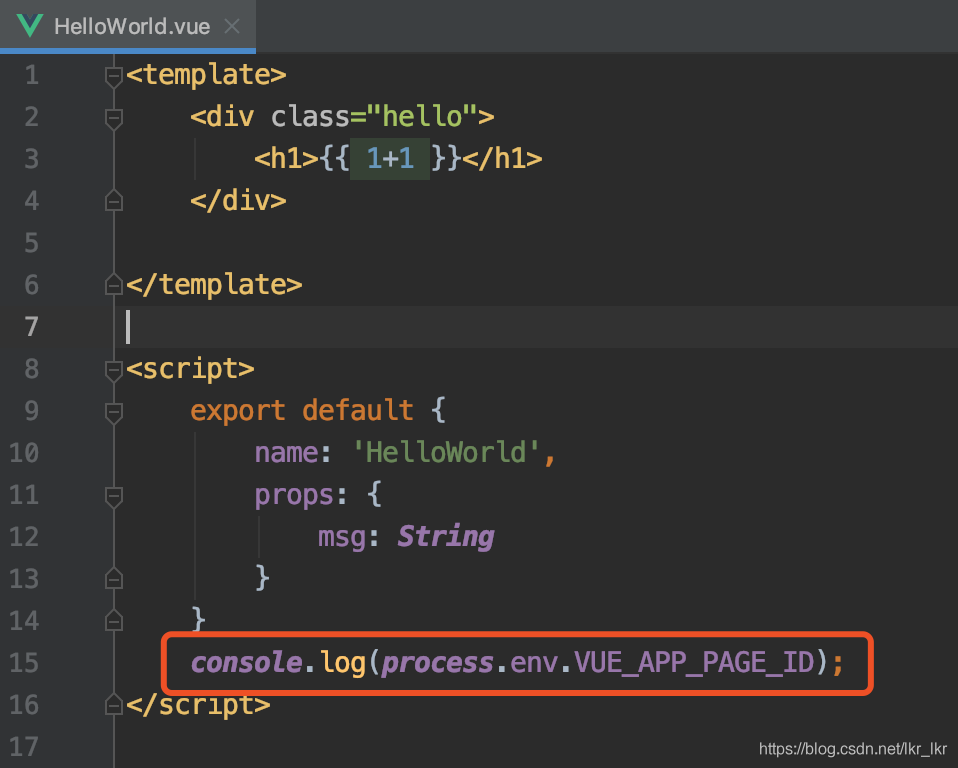Image resolution: width=958 pixels, height=768 pixels.
Task: Place cursor on empty line 7
Action: click(x=400, y=327)
